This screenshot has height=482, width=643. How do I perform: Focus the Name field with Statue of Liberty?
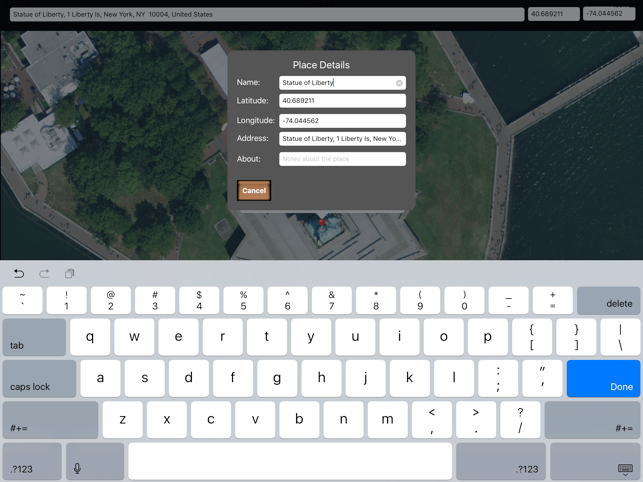[x=342, y=83]
